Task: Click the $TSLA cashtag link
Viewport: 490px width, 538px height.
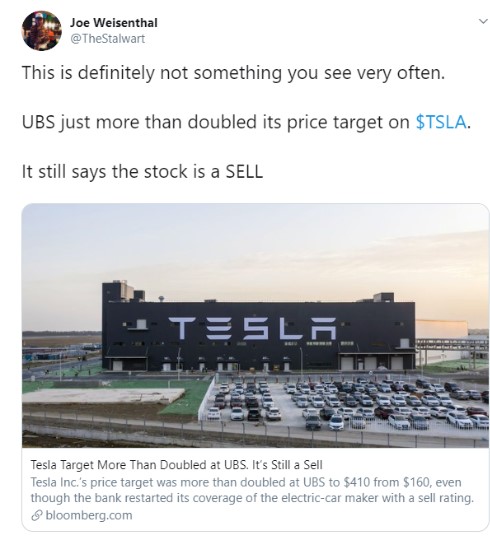Action: (x=441, y=122)
